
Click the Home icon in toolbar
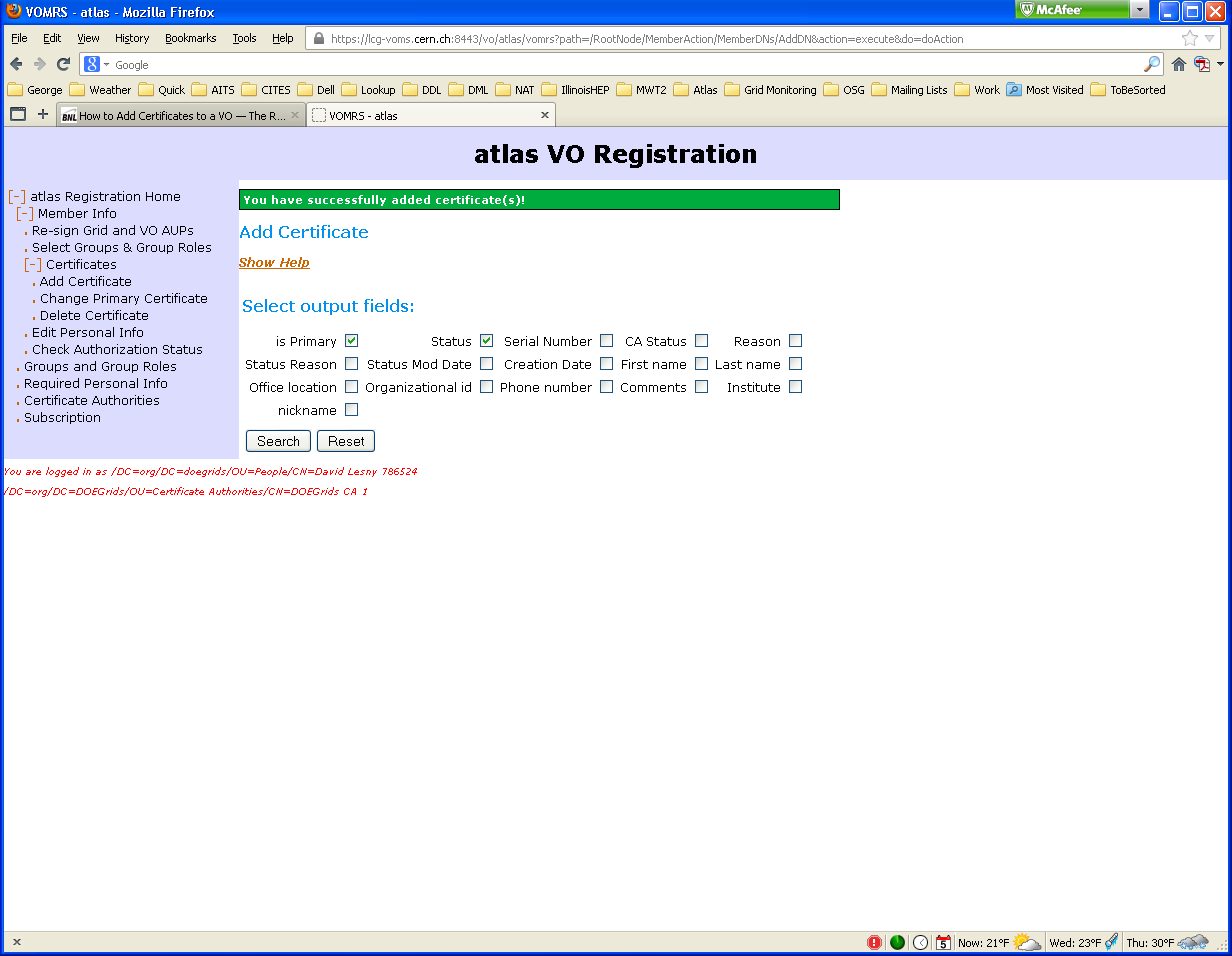(x=1179, y=64)
